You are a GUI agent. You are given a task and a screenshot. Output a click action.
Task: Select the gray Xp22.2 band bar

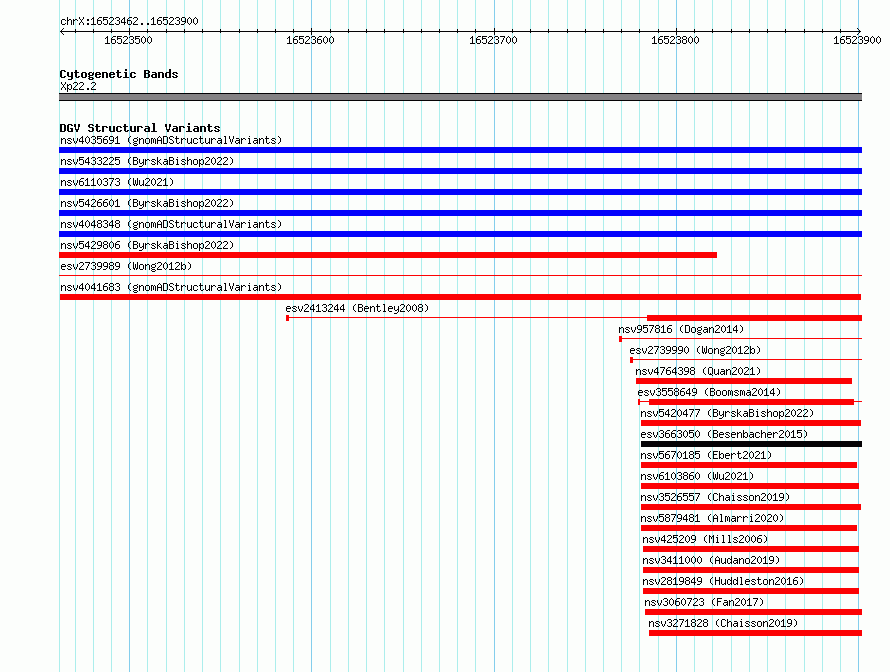[460, 97]
